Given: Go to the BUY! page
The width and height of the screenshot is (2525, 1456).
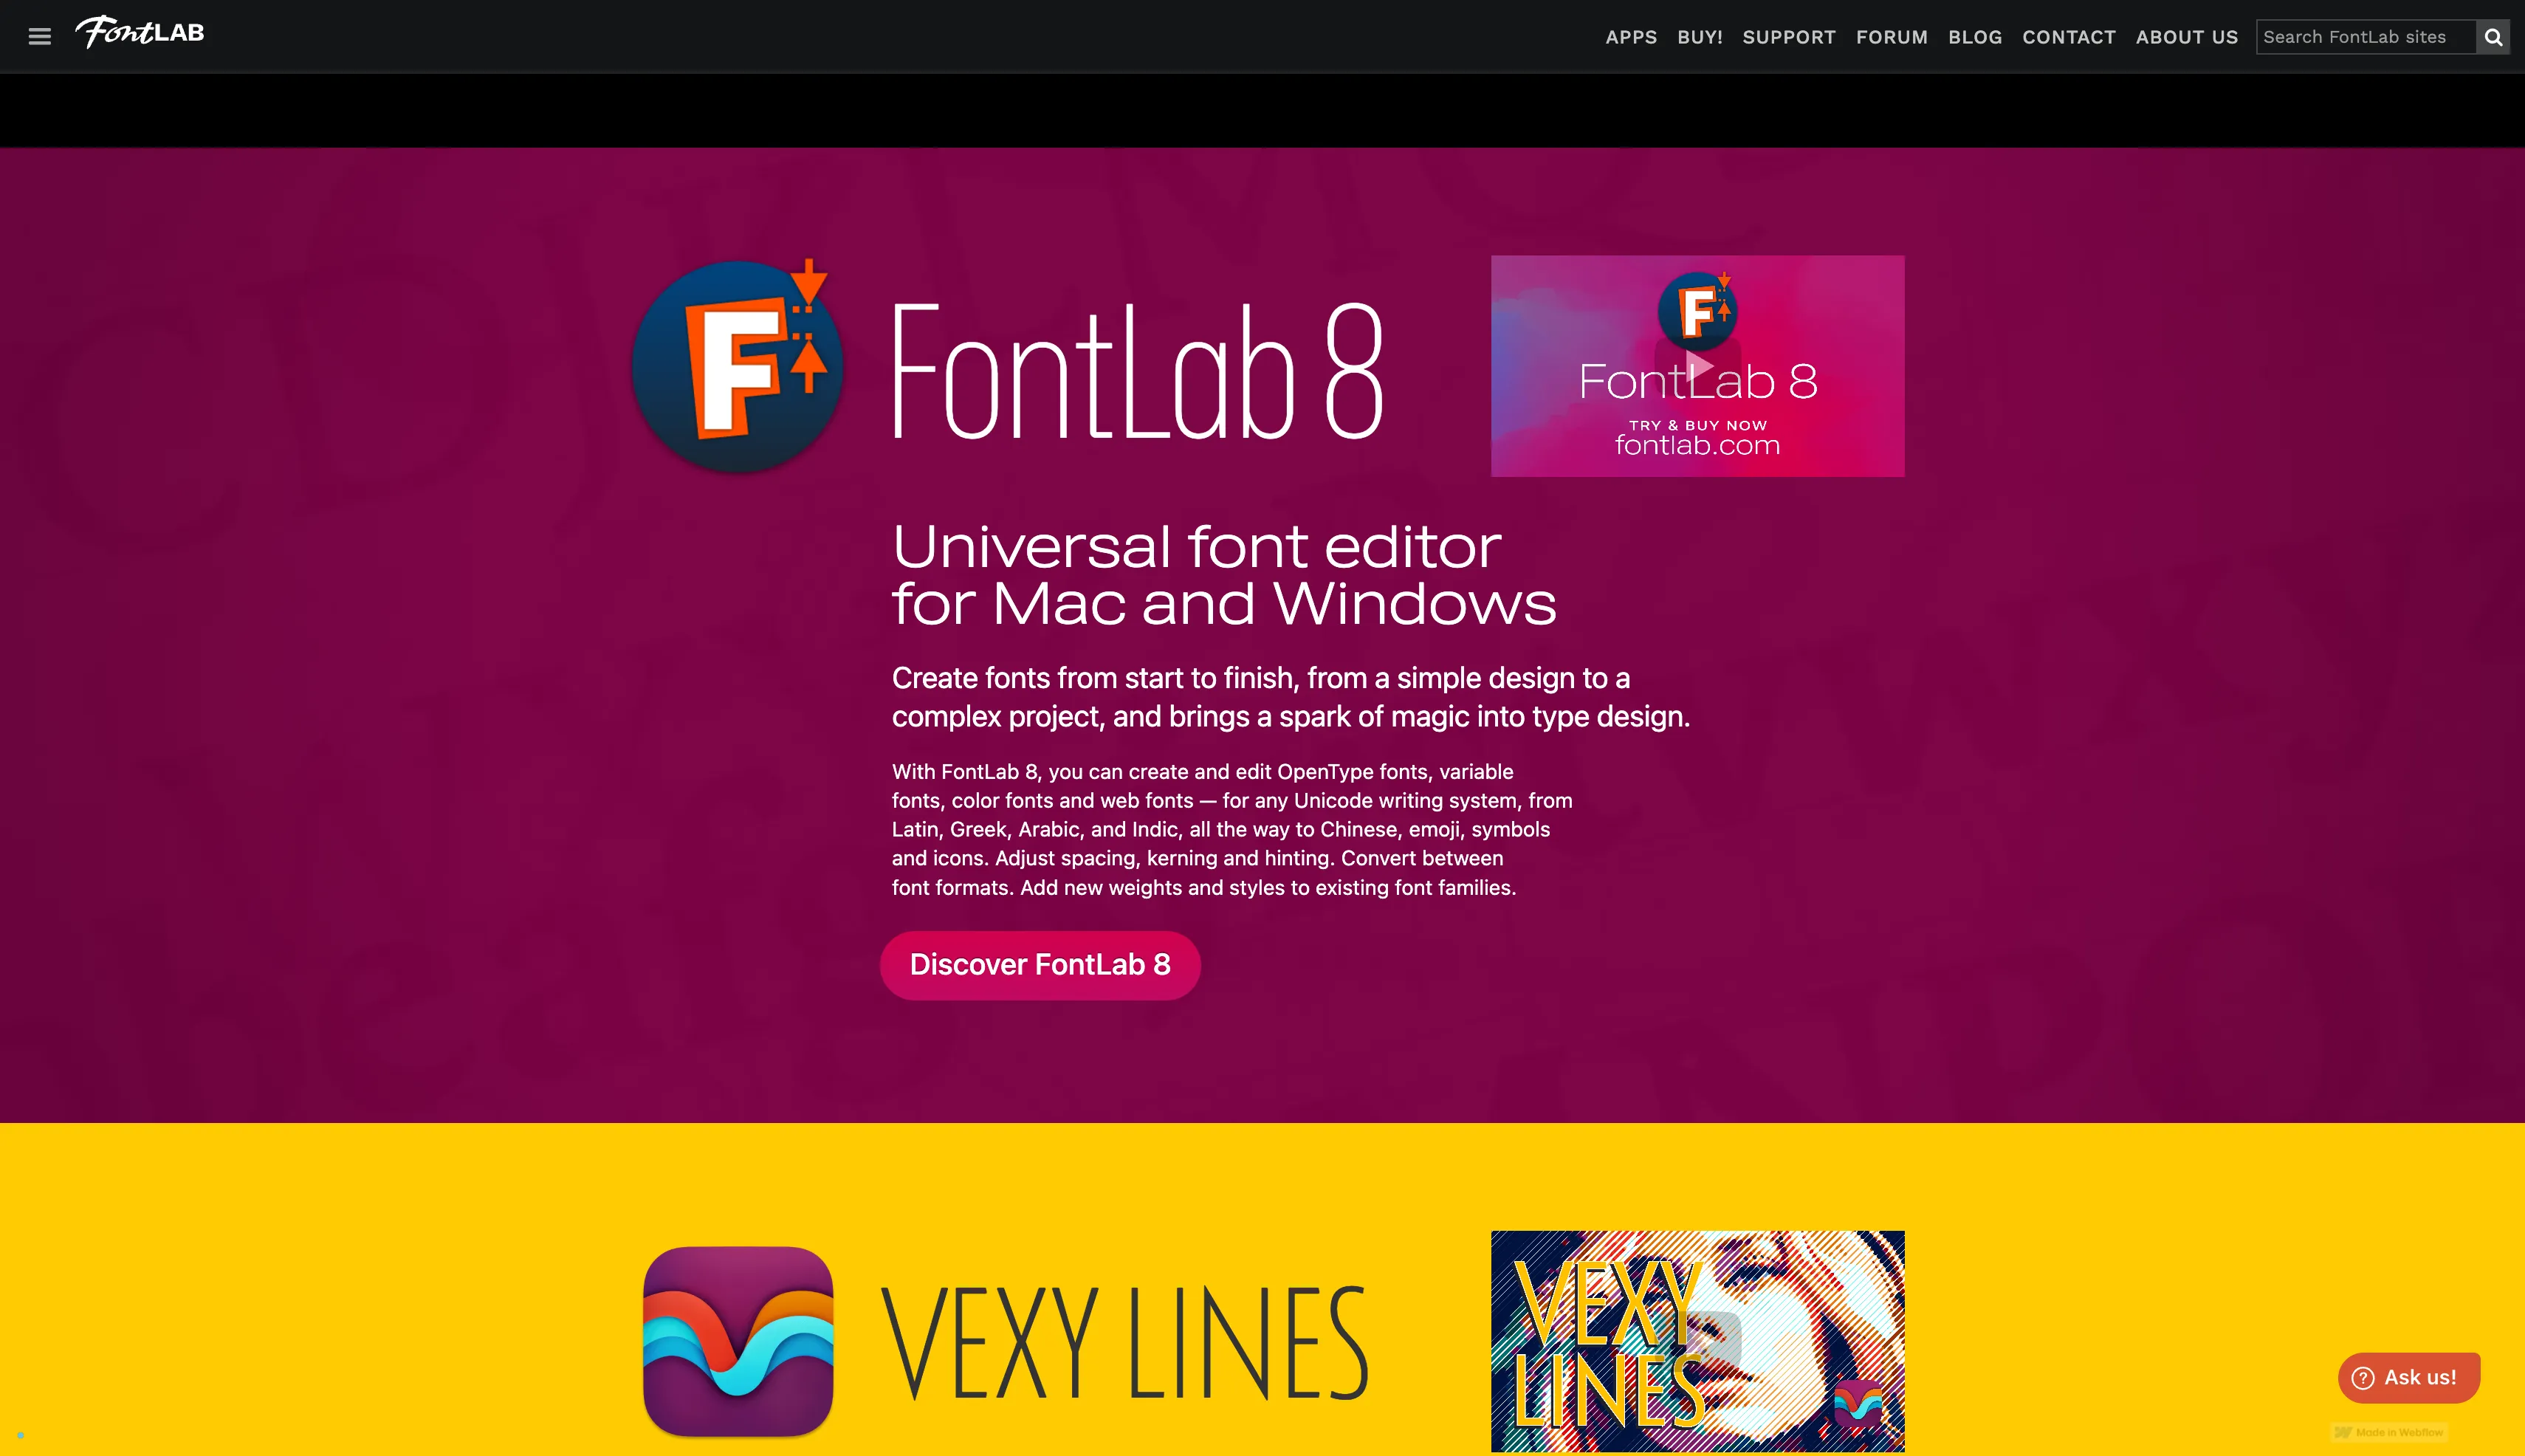Looking at the screenshot, I should 1700,37.
